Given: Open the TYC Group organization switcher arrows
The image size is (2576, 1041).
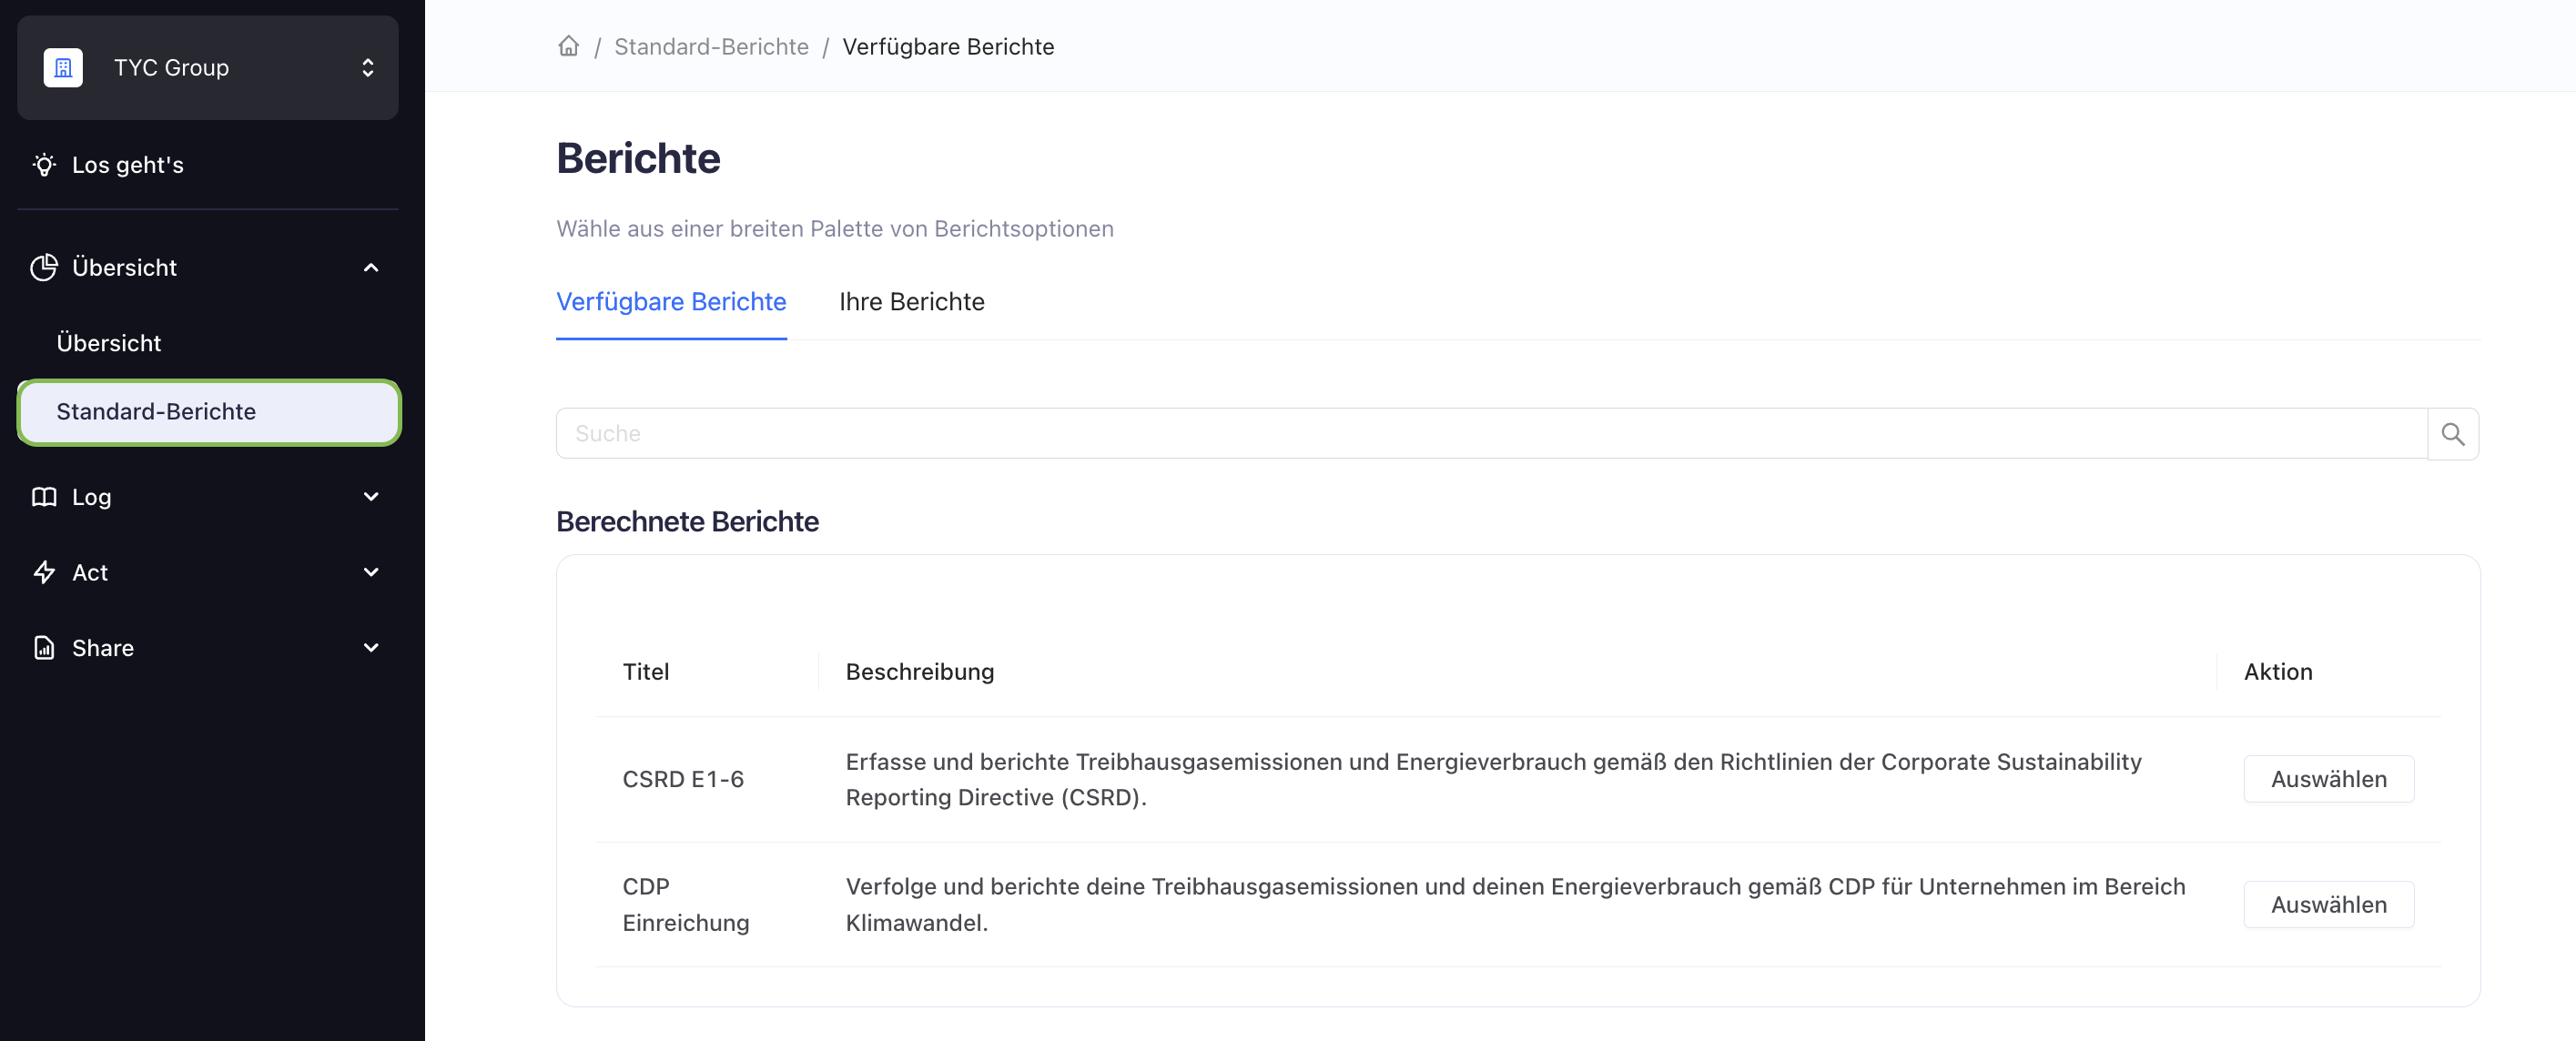Looking at the screenshot, I should pyautogui.click(x=368, y=67).
